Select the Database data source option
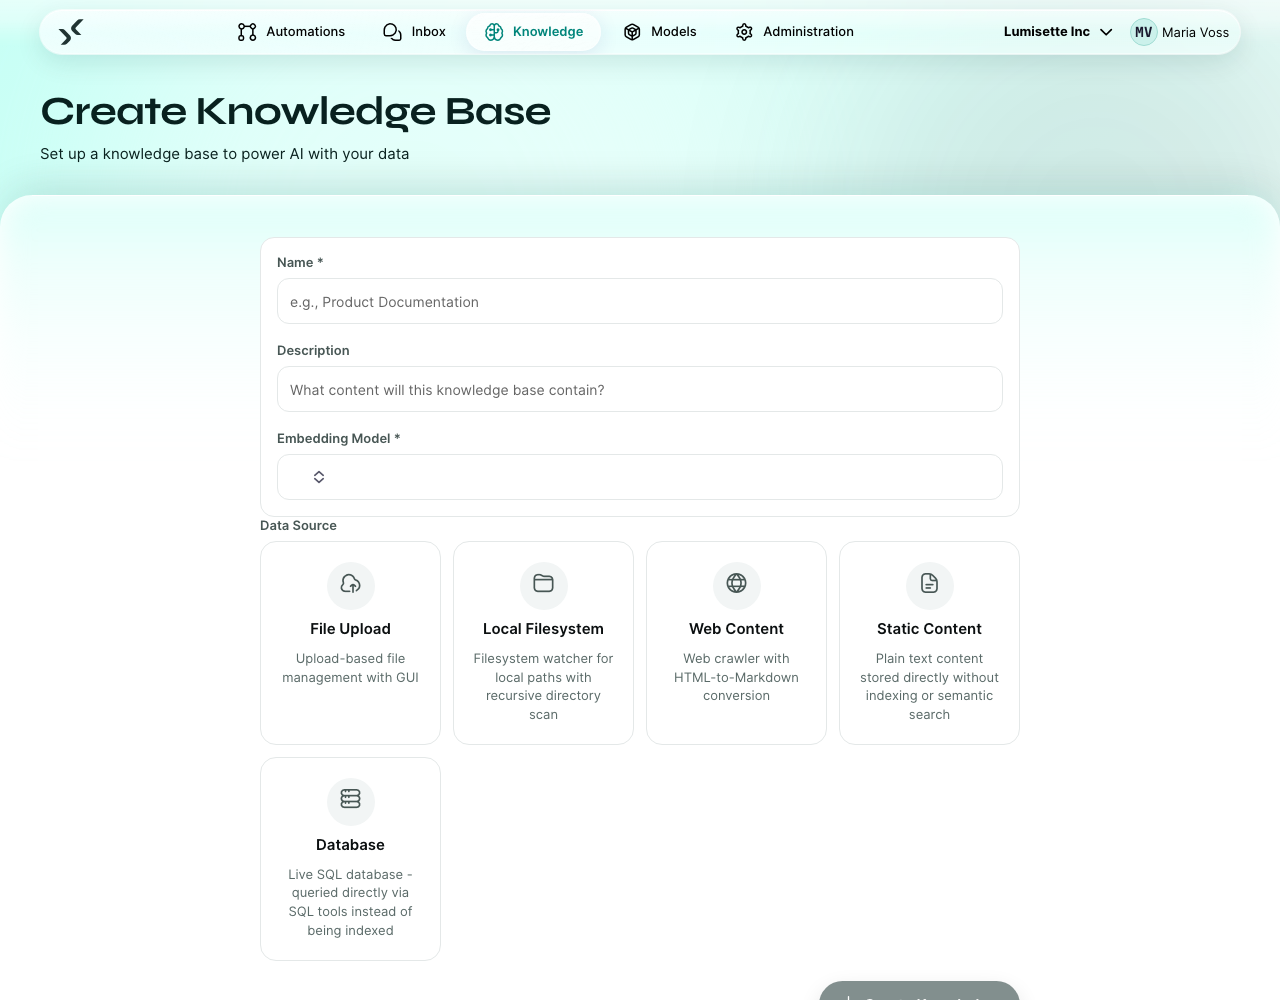 click(x=350, y=859)
